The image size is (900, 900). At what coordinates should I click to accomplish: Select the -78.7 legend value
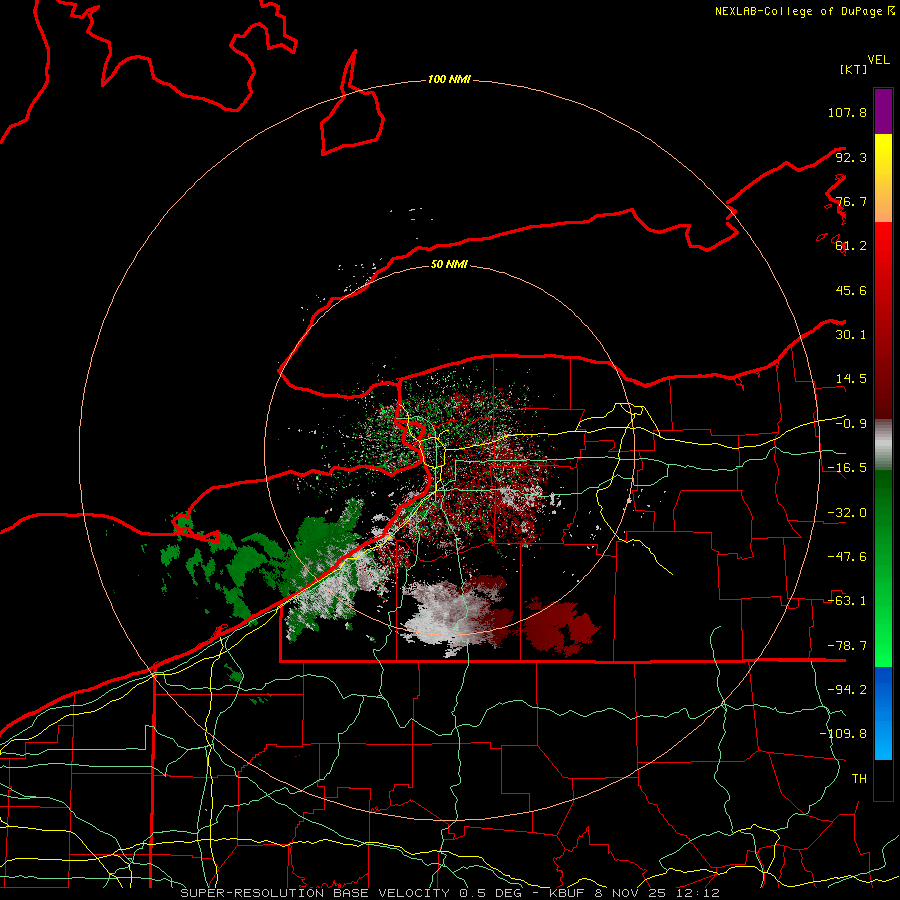pyautogui.click(x=847, y=646)
